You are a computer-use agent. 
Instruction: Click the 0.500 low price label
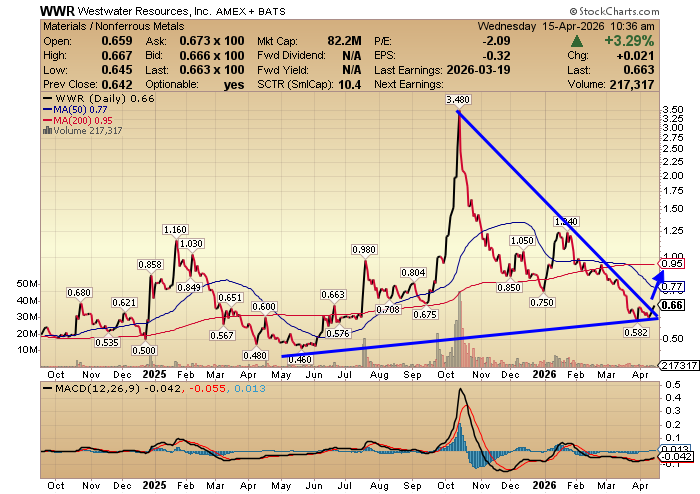point(144,351)
